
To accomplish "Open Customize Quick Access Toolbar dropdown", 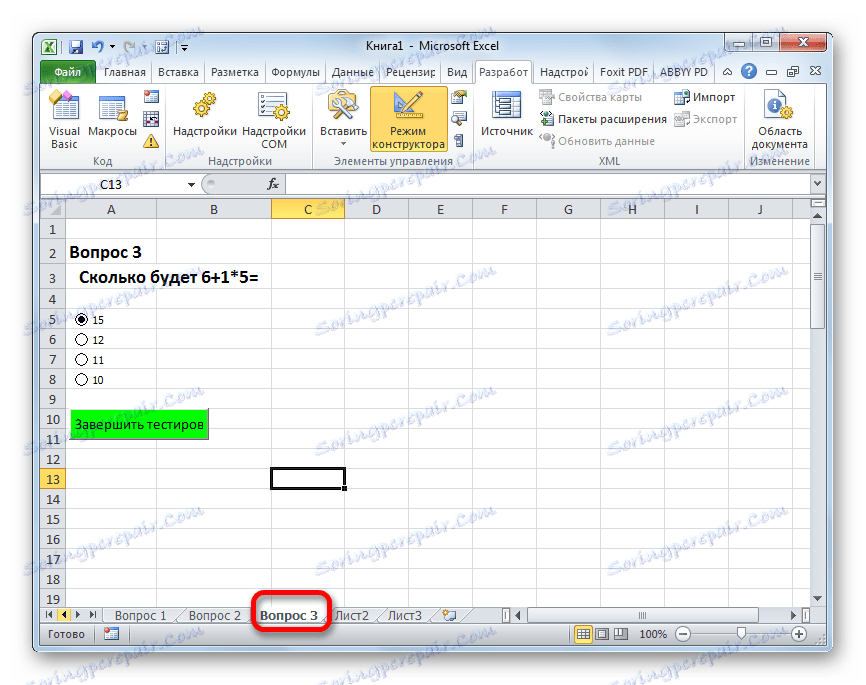I will (184, 48).
